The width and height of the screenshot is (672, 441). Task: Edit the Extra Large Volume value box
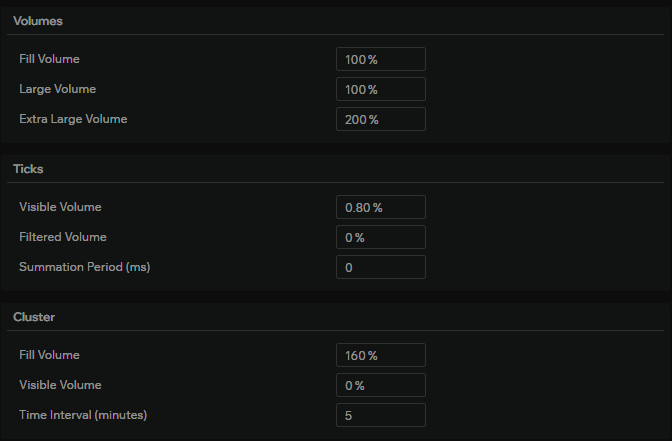coord(380,119)
